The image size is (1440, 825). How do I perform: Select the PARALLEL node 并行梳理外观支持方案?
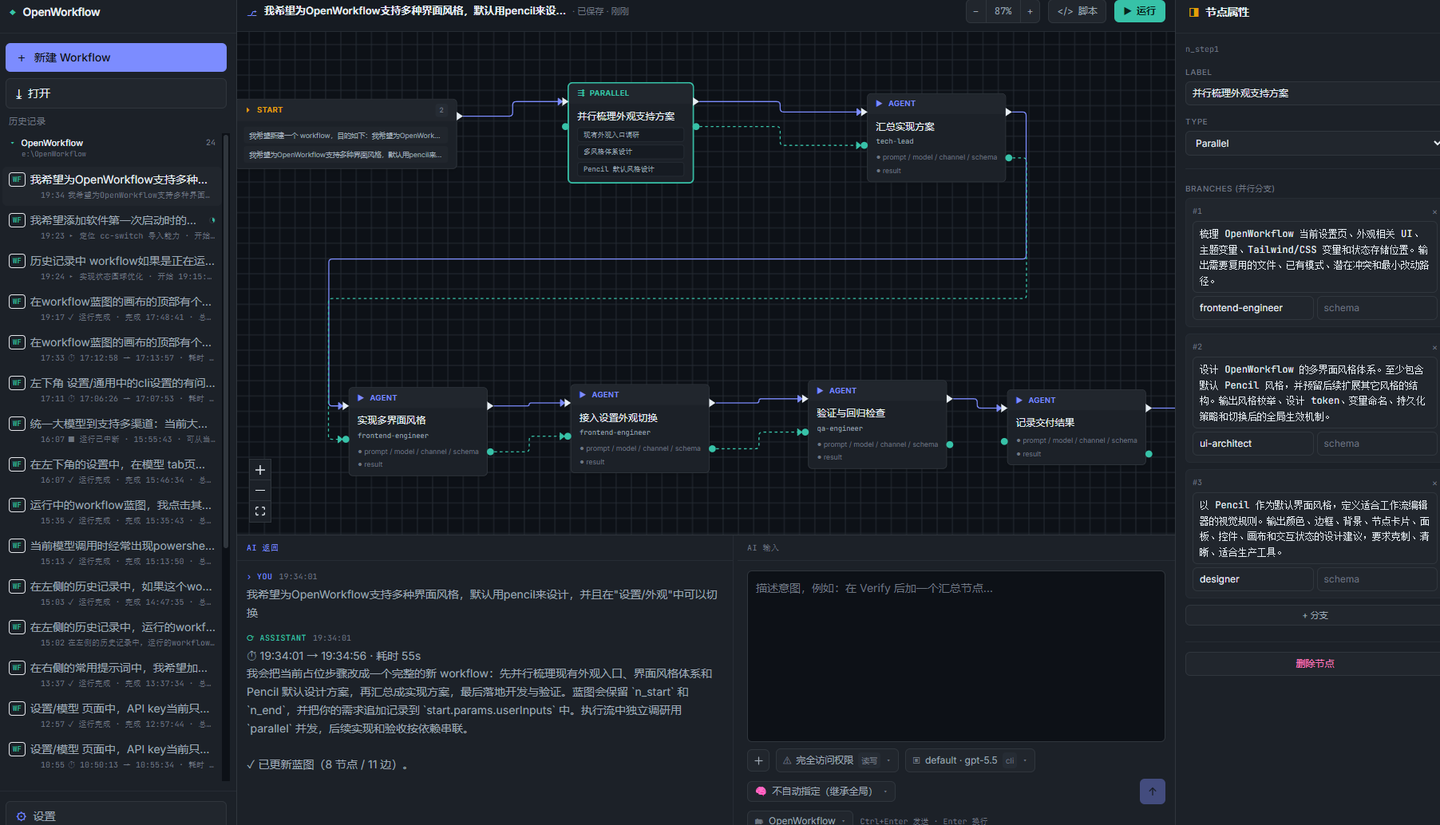coord(631,132)
